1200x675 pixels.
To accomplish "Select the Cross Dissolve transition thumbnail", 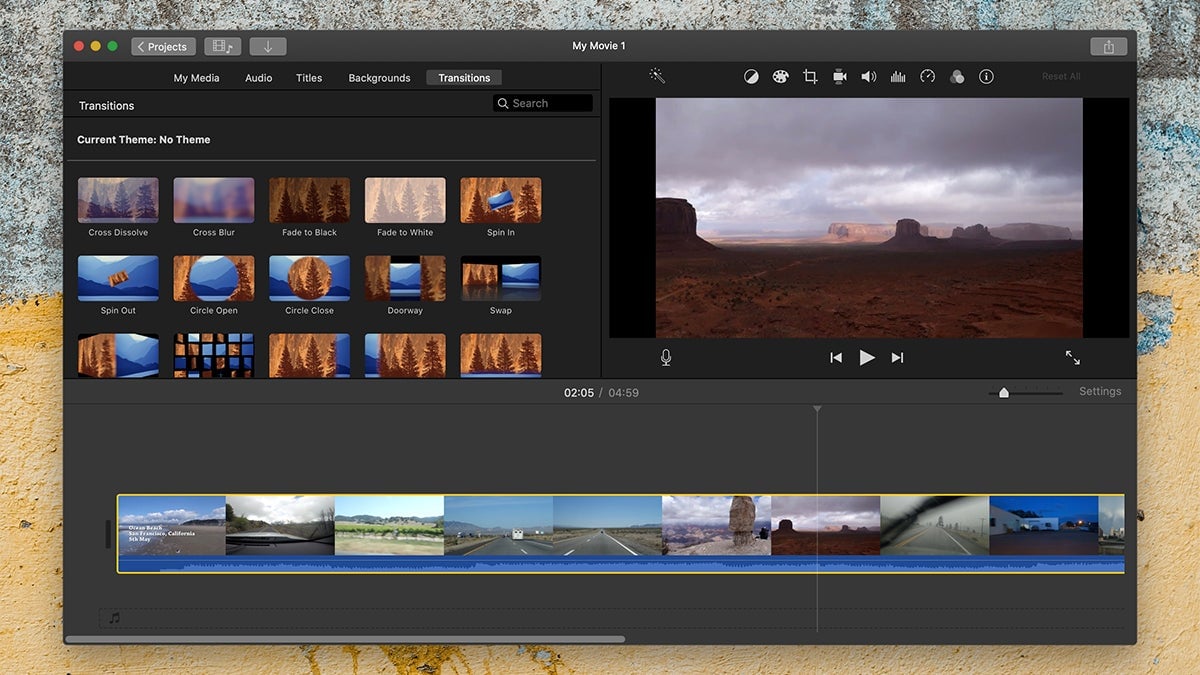I will [118, 200].
